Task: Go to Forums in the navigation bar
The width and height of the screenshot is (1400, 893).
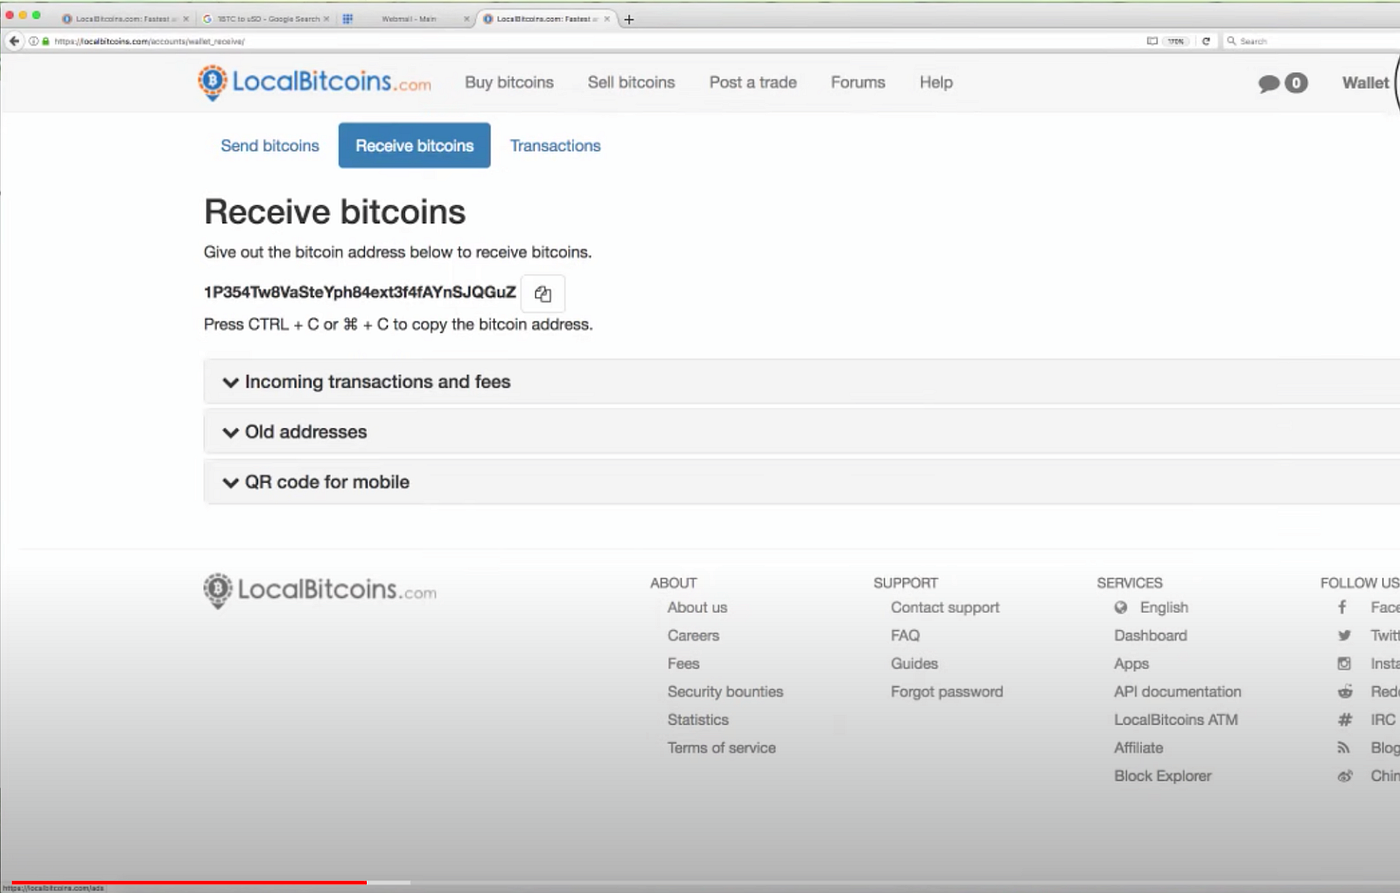Action: pyautogui.click(x=858, y=83)
